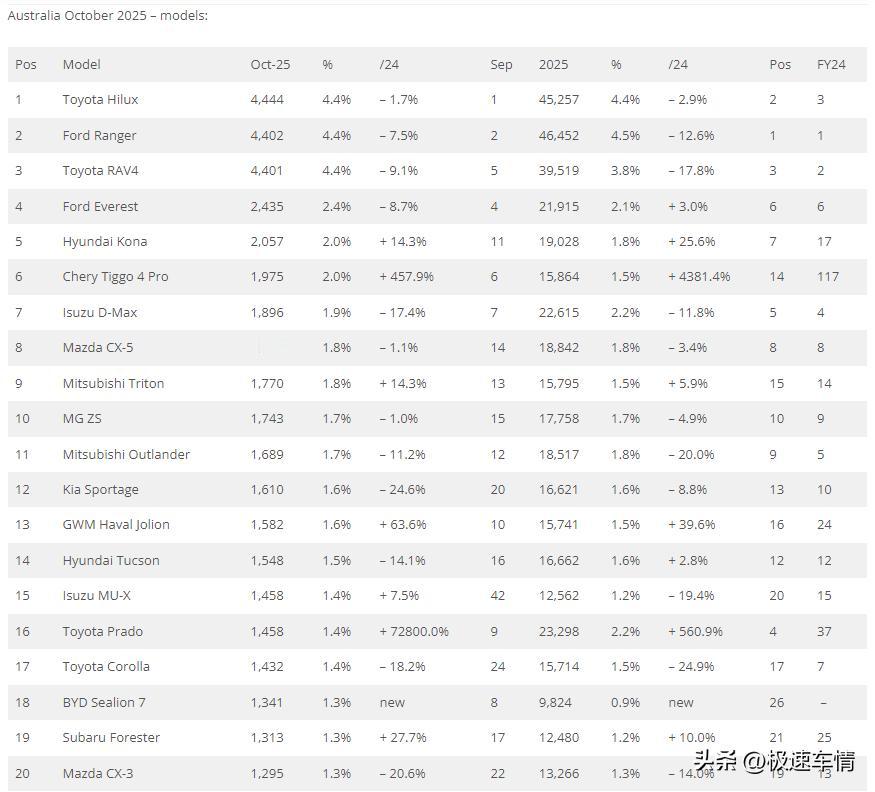Image resolution: width=875 pixels, height=792 pixels.
Task: Click the 2025 column header
Action: 553,64
